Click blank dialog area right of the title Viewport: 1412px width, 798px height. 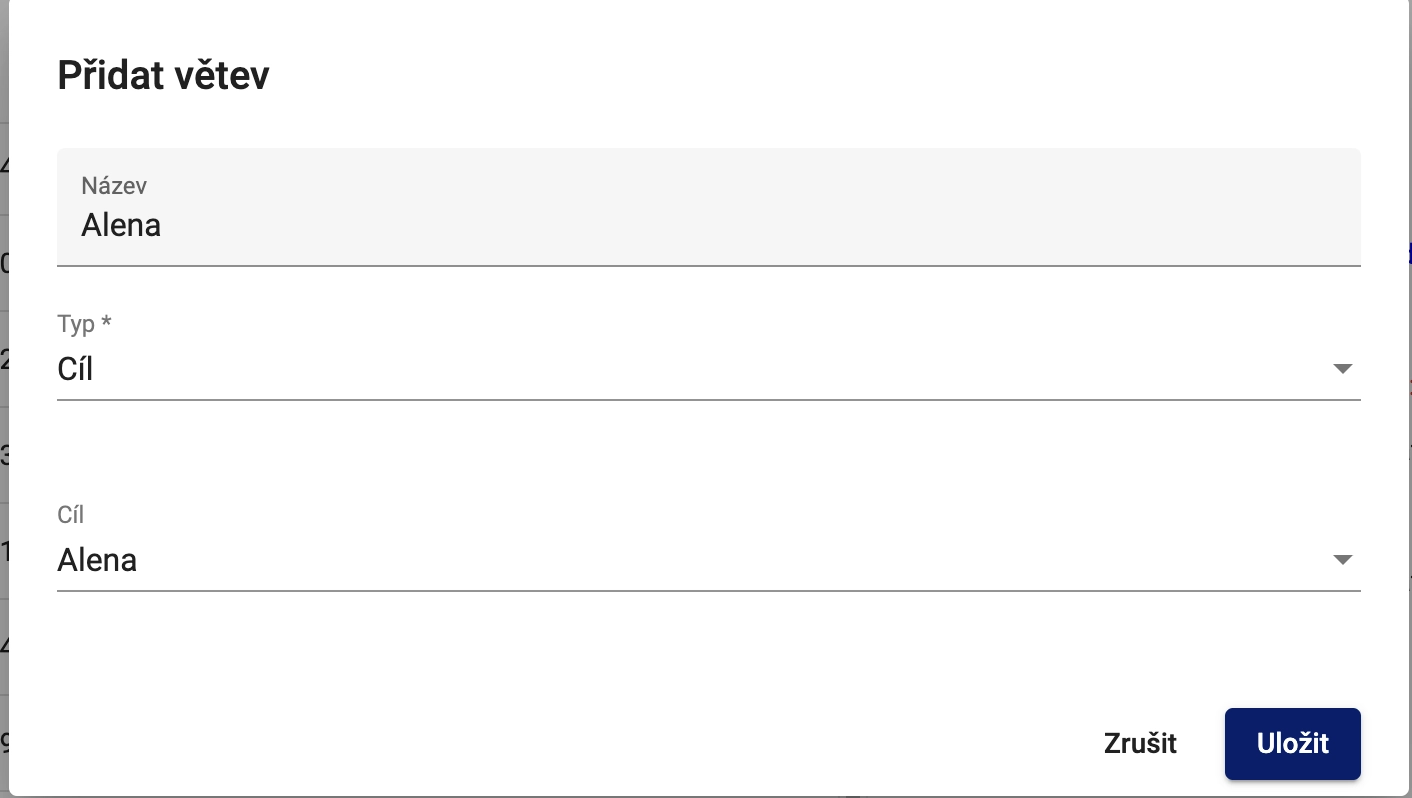[x=800, y=76]
